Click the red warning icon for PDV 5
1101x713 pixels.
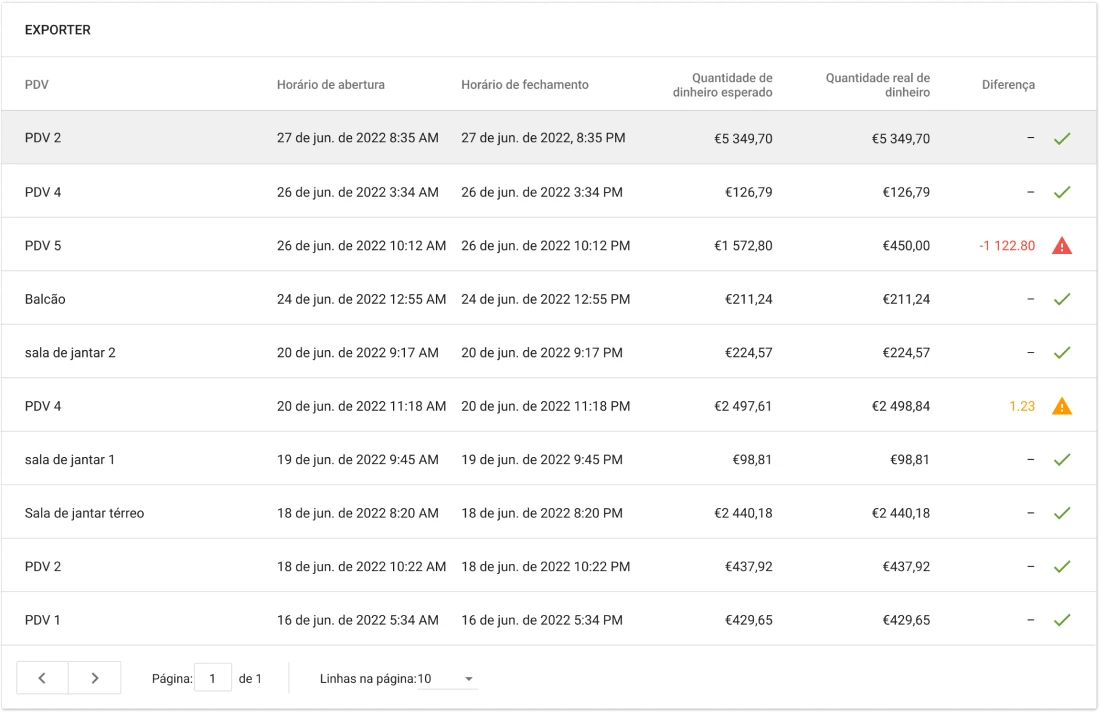[x=1061, y=245]
